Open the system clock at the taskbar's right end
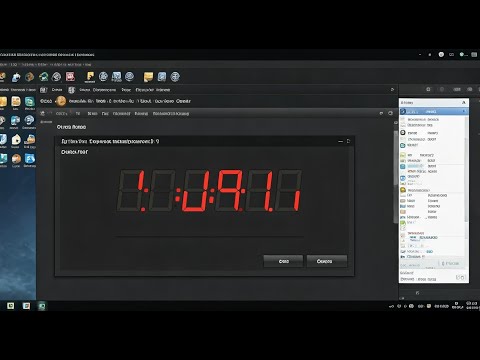Image resolution: width=480 pixels, height=360 pixels. 472,305
